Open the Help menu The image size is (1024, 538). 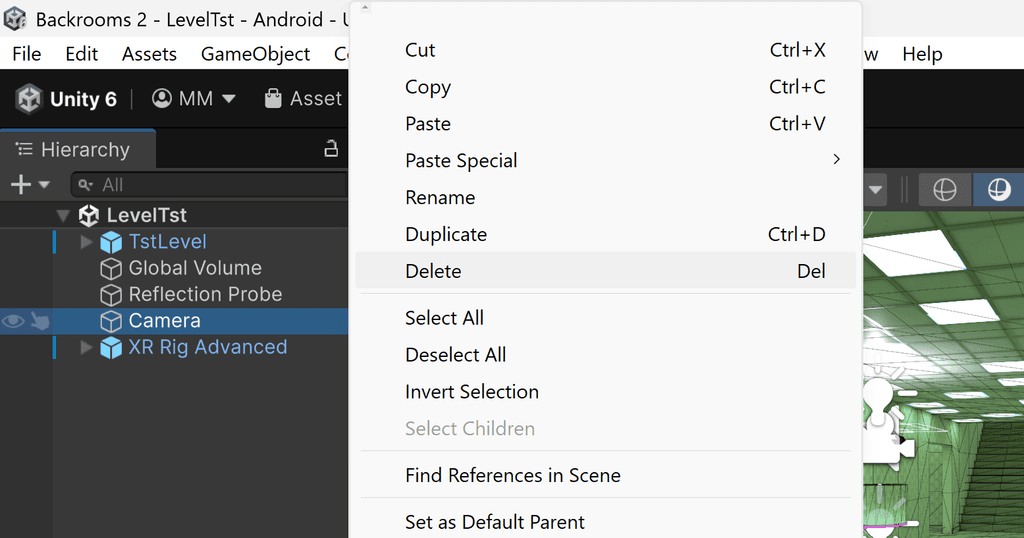(922, 54)
